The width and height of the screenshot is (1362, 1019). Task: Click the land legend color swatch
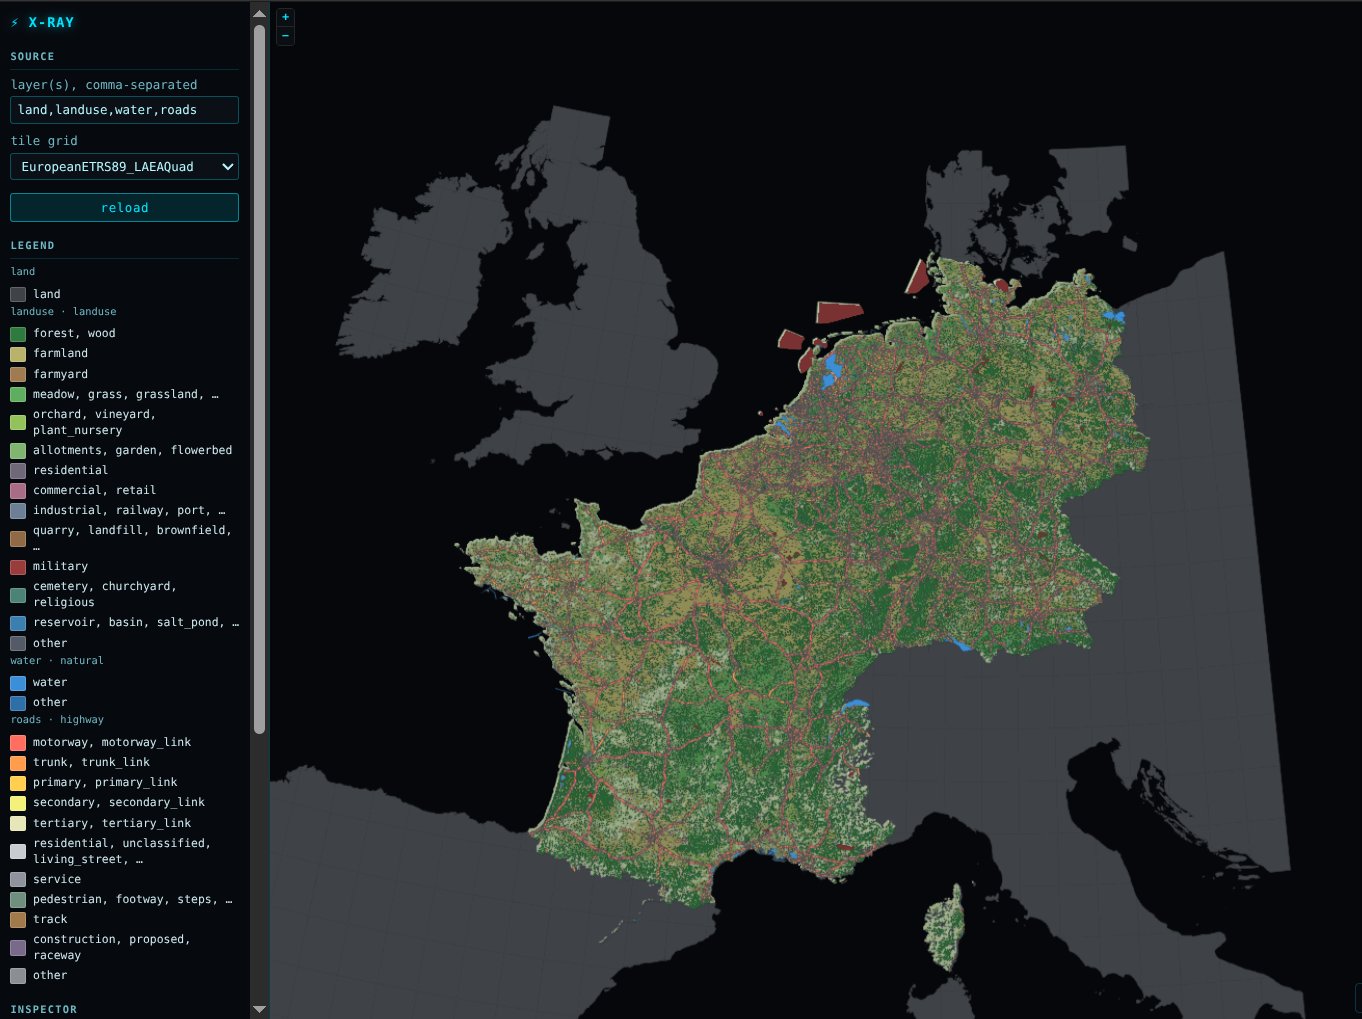pyautogui.click(x=18, y=294)
